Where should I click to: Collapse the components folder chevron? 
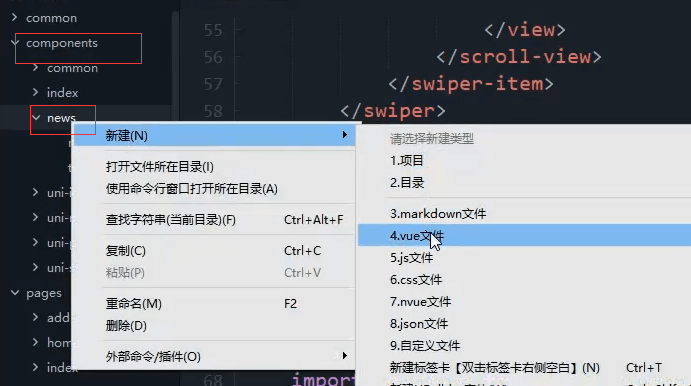pyautogui.click(x=15, y=43)
